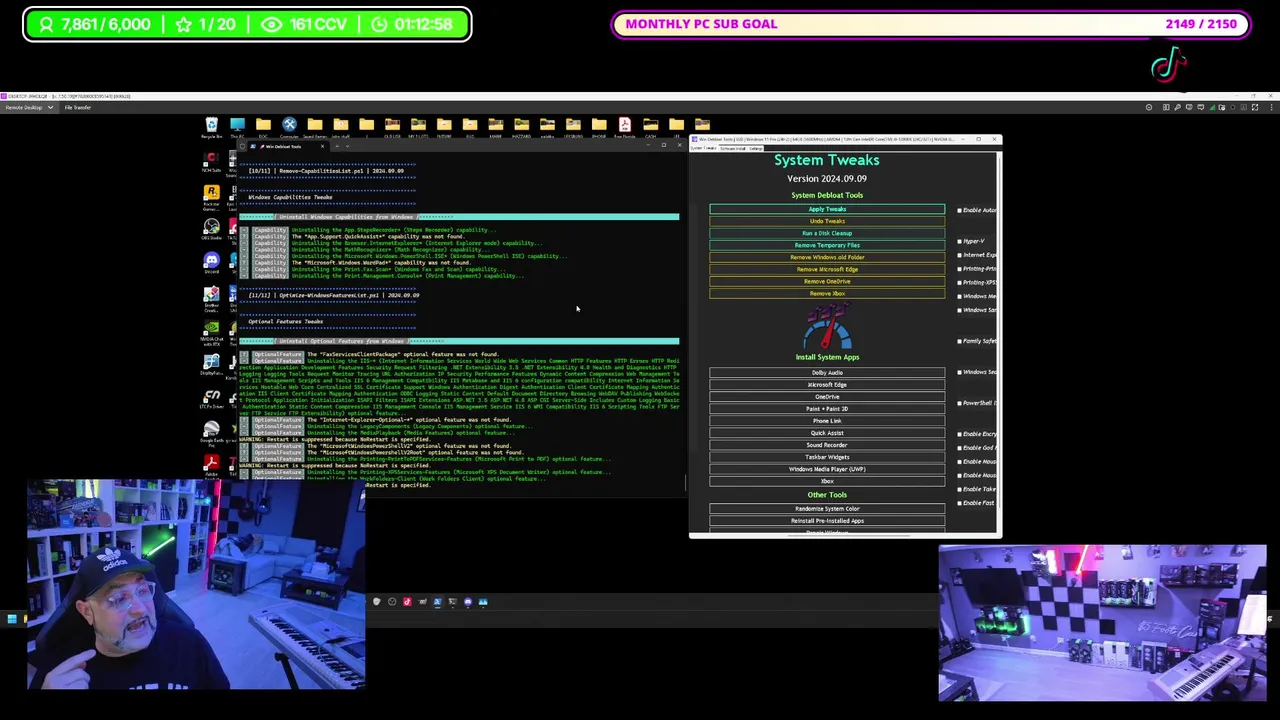Click the MONTHLY PC SUB GOAL progress bar
The width and height of the screenshot is (1280, 720).
tap(930, 24)
